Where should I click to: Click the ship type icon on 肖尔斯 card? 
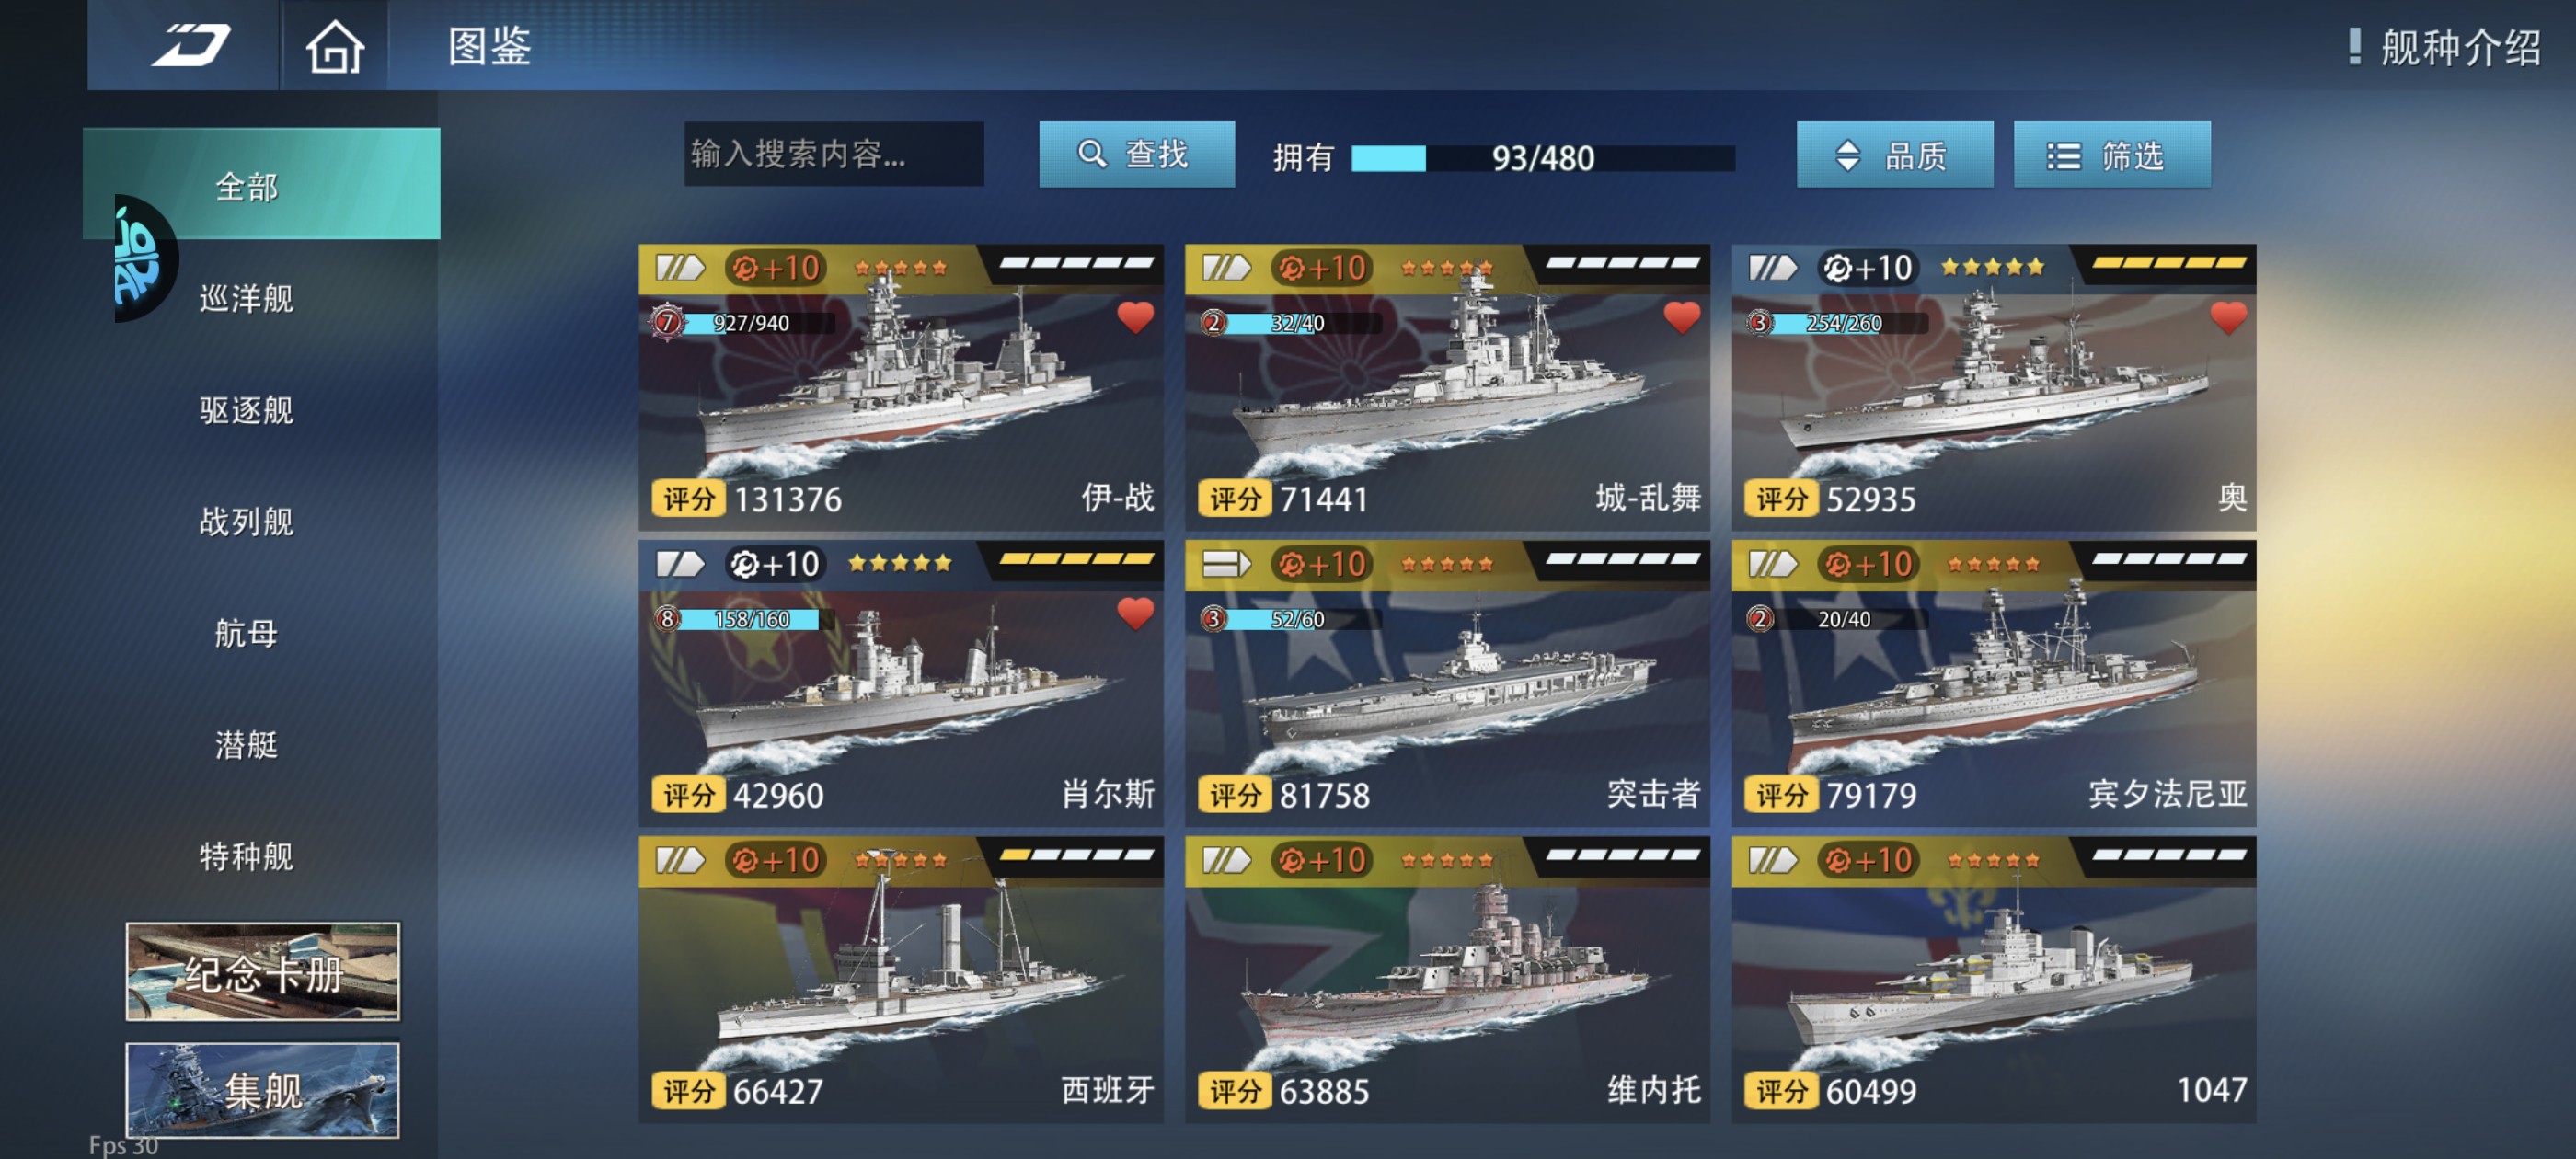tap(680, 565)
